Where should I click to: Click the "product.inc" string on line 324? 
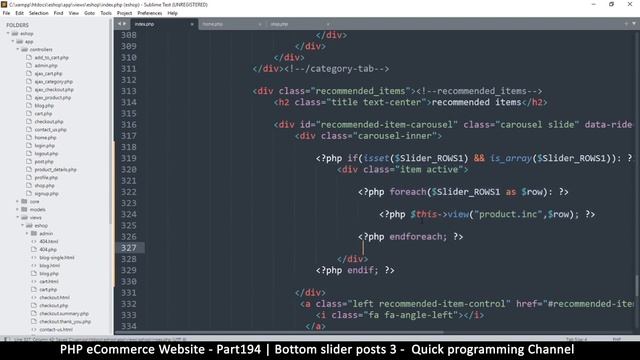[508, 214]
